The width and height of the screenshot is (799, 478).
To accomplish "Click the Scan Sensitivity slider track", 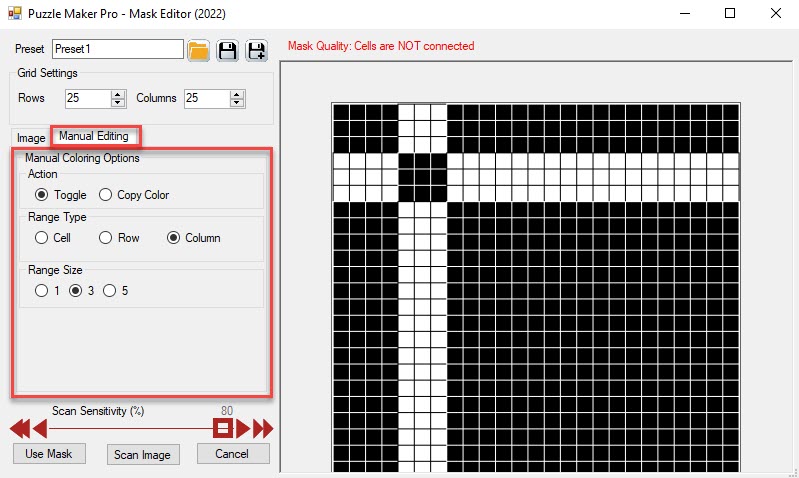I will [130, 429].
